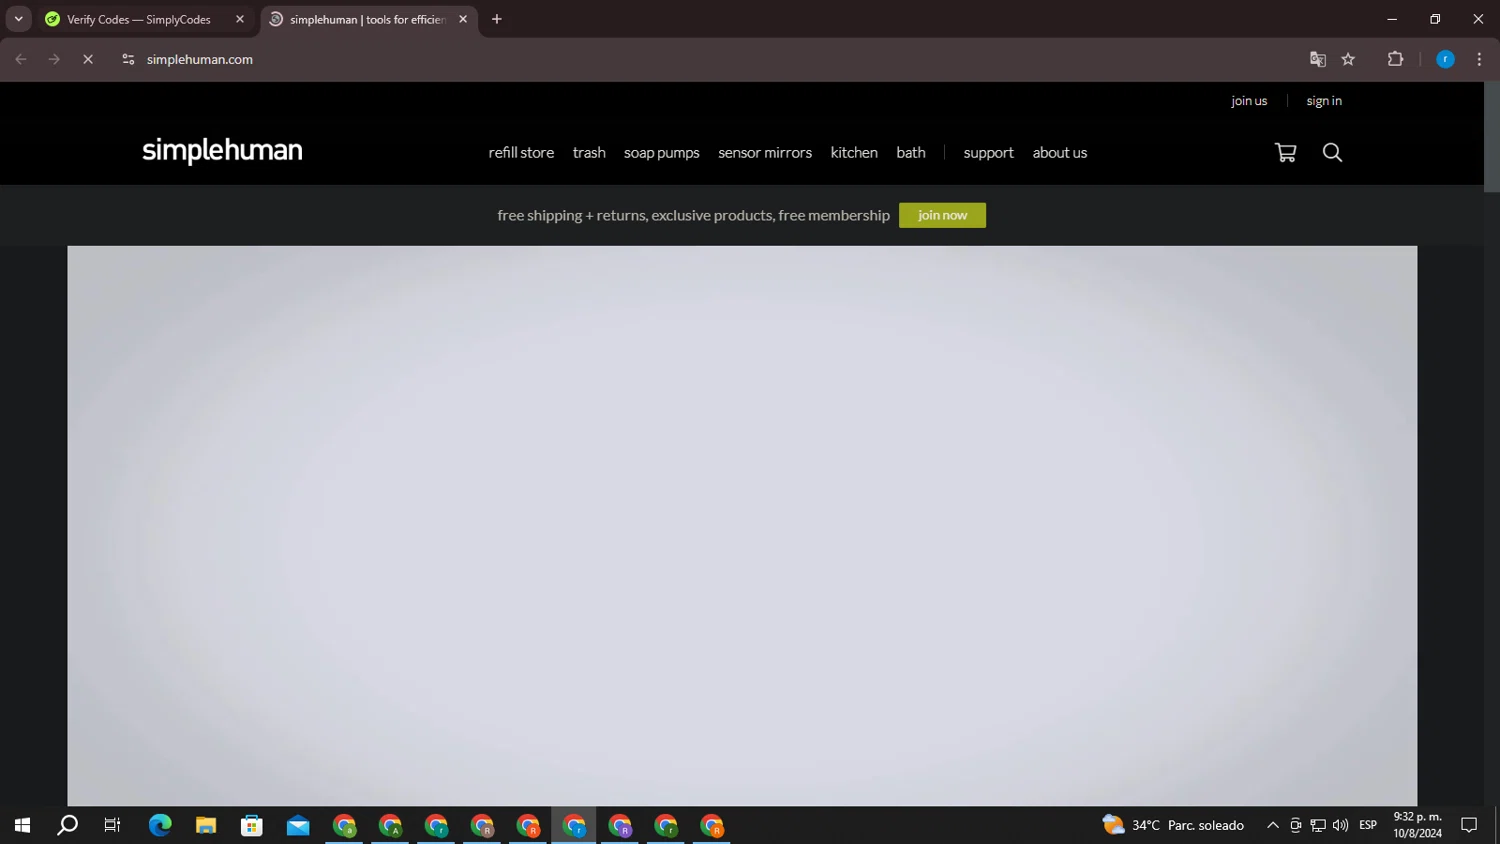Go to the support page
1500x844 pixels.
point(988,152)
